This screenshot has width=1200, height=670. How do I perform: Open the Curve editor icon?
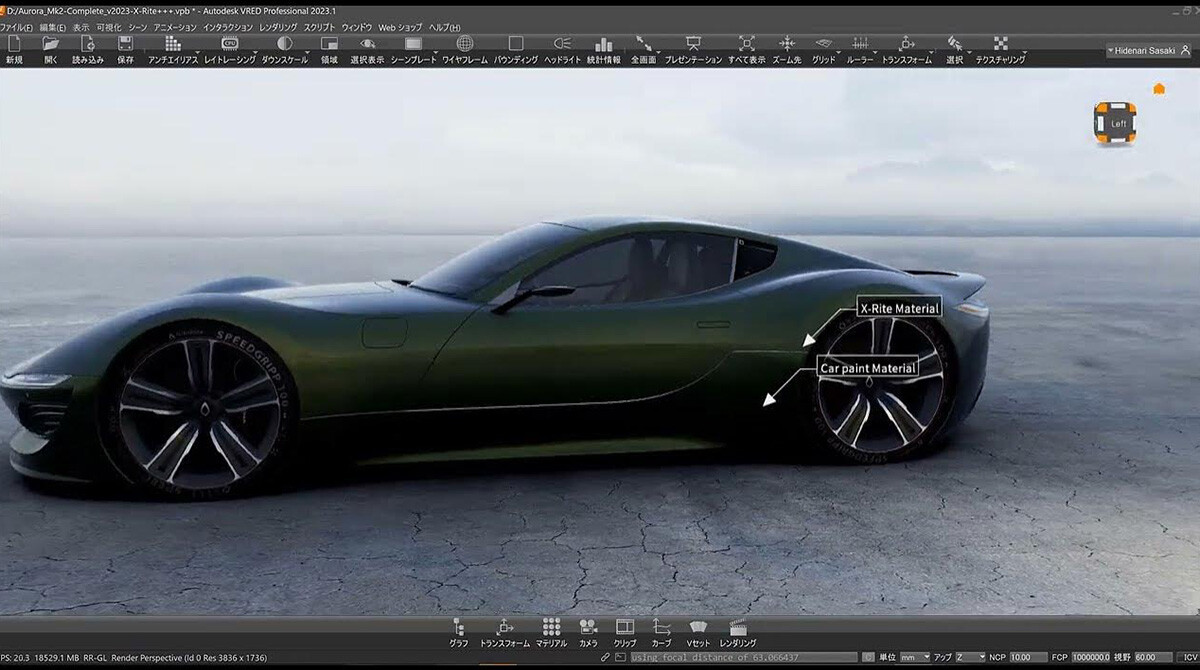pos(661,628)
